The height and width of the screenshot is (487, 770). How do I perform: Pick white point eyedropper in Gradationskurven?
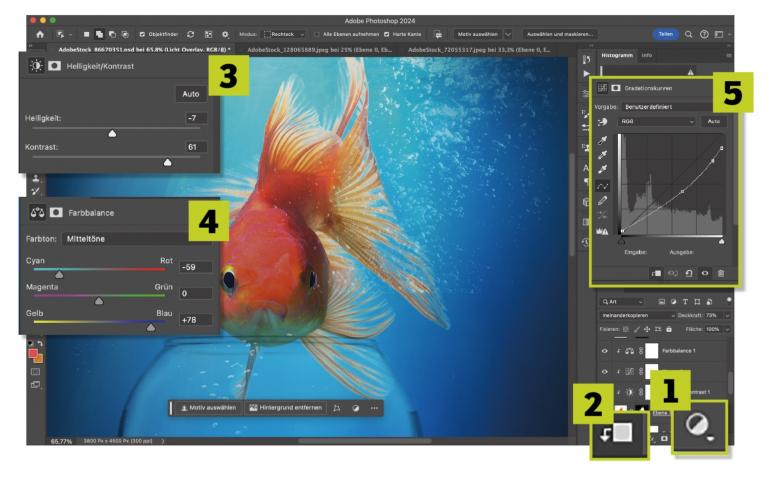coord(603,169)
